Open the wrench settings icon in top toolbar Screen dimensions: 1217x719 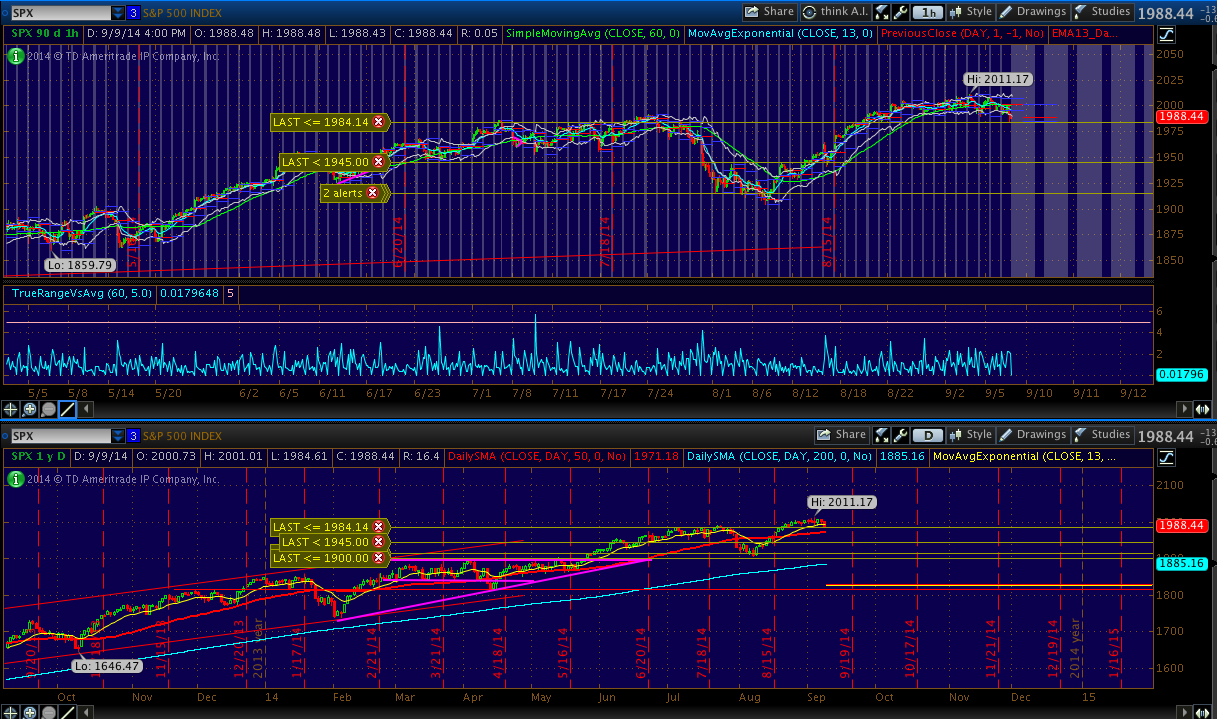click(902, 12)
